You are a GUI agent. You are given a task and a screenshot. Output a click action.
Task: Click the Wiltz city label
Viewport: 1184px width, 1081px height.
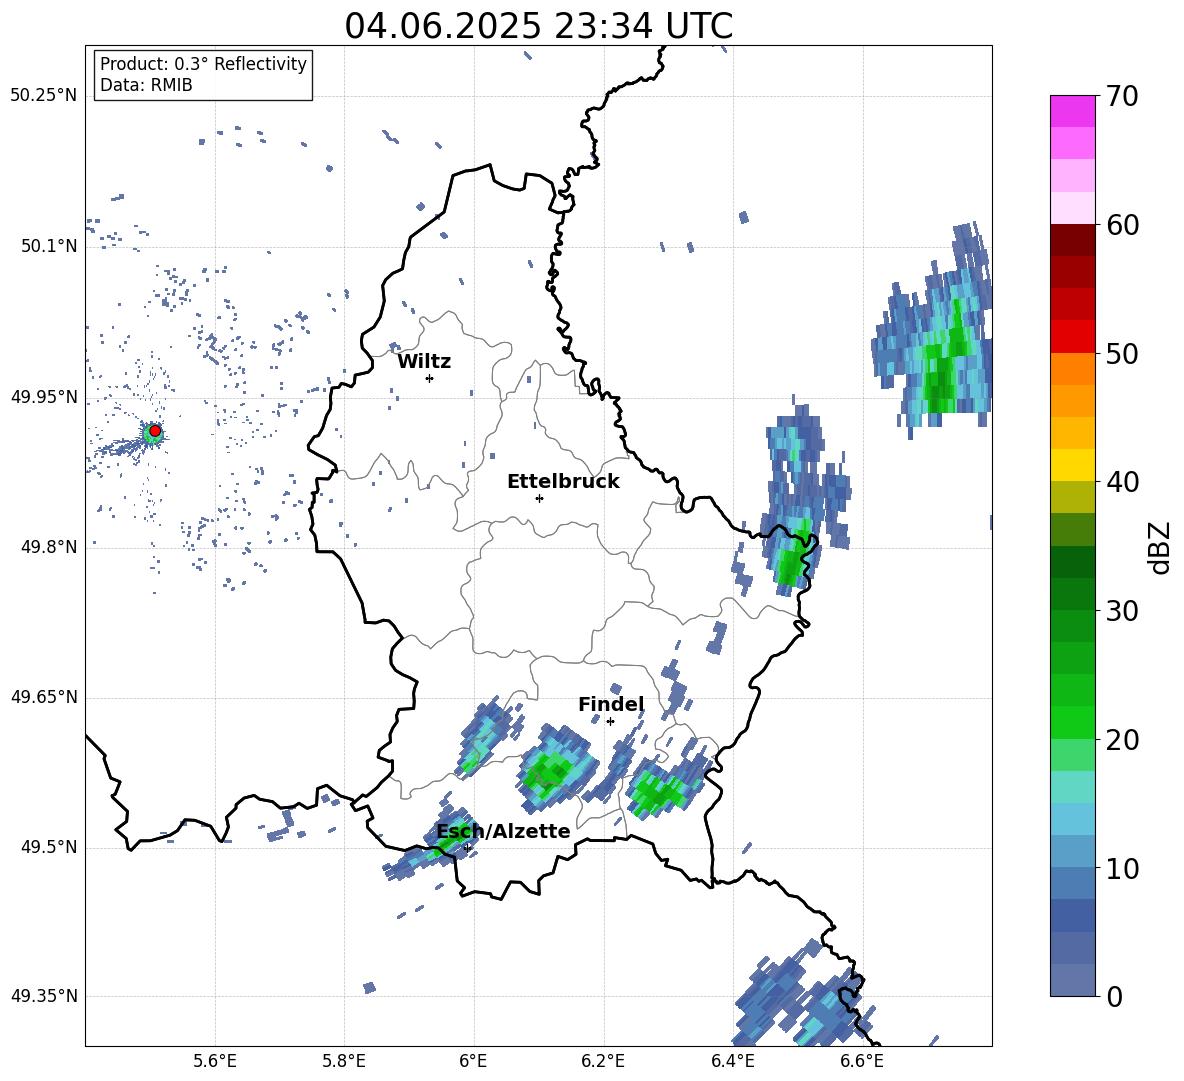click(x=424, y=362)
